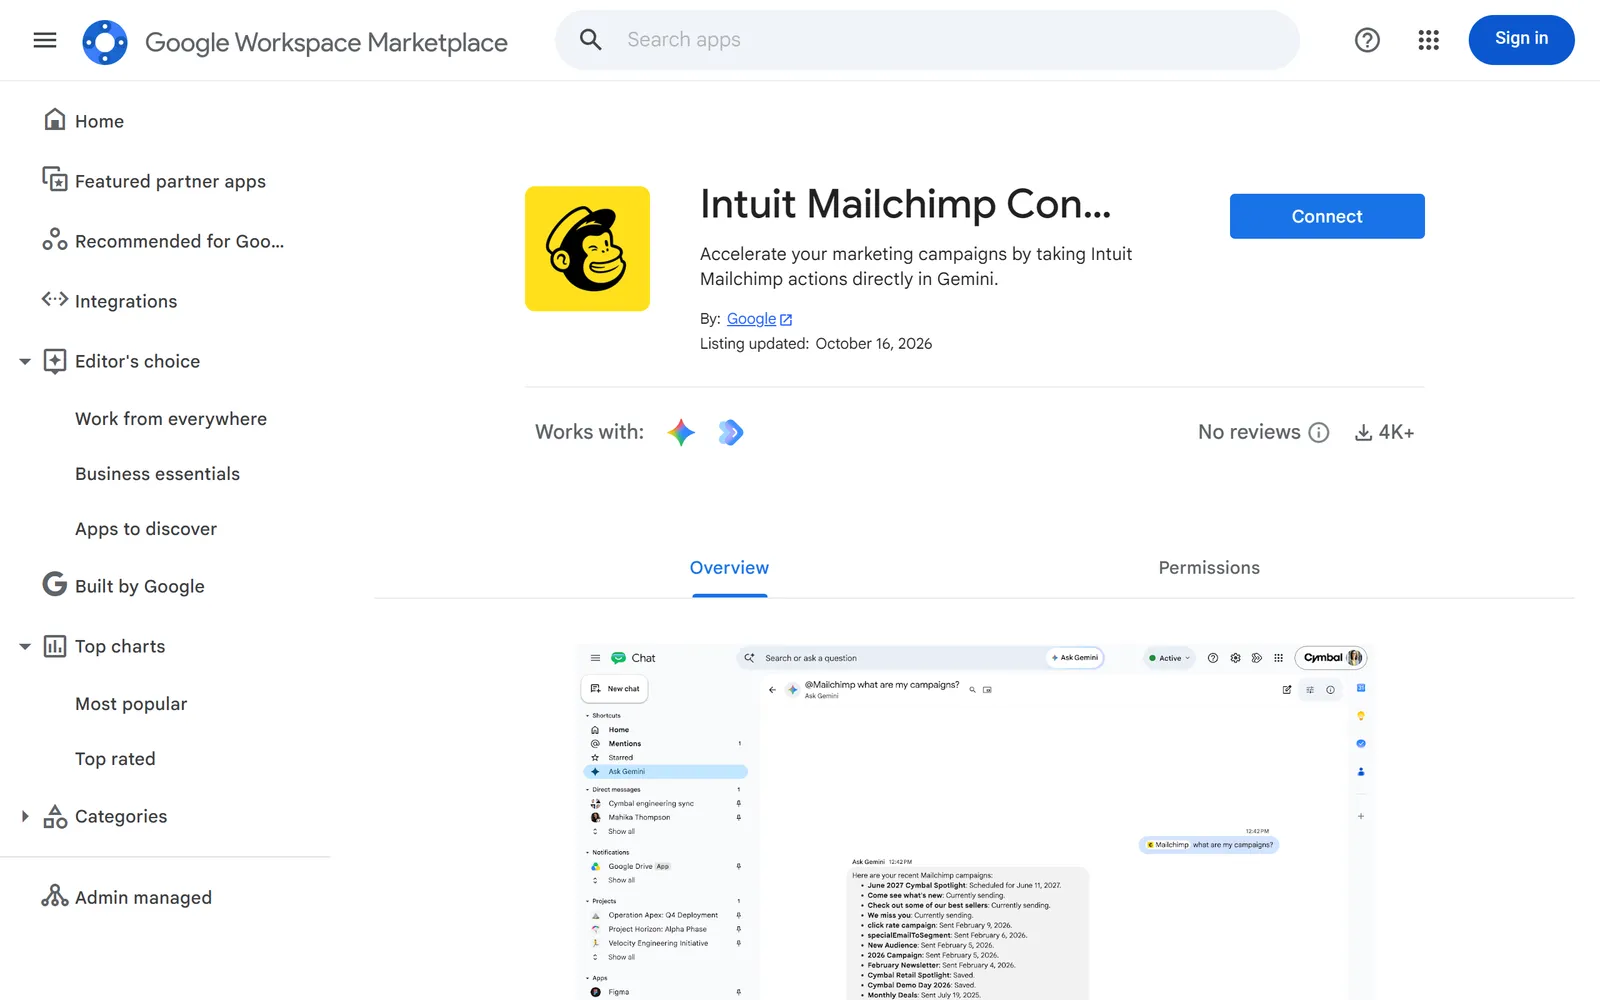Collapse the Top charts section
Viewport: 1600px width, 1000px height.
(25, 646)
